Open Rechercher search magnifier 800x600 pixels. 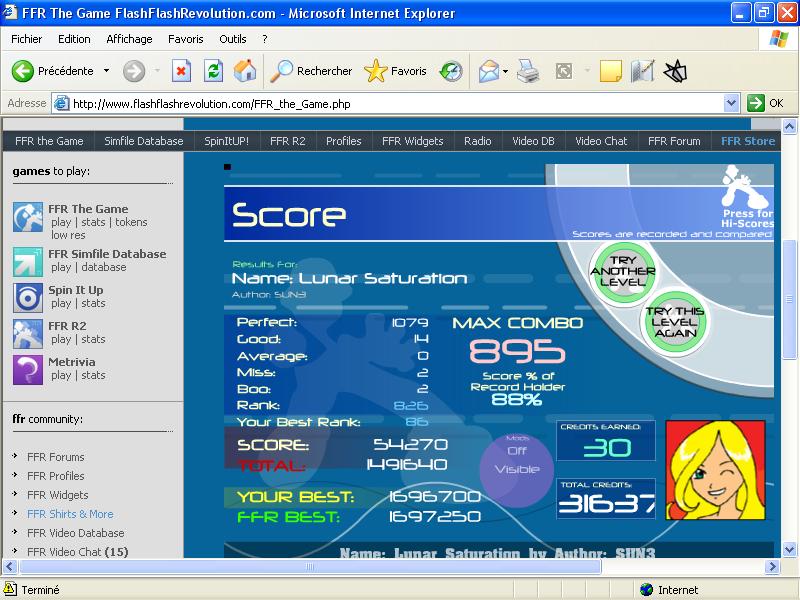click(x=281, y=71)
